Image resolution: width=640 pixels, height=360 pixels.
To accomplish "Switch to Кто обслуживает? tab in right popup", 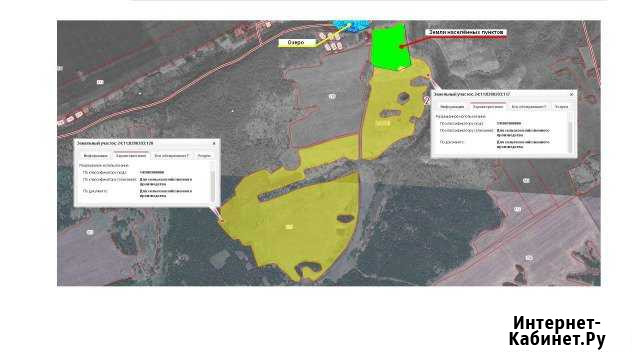I will coord(529,107).
